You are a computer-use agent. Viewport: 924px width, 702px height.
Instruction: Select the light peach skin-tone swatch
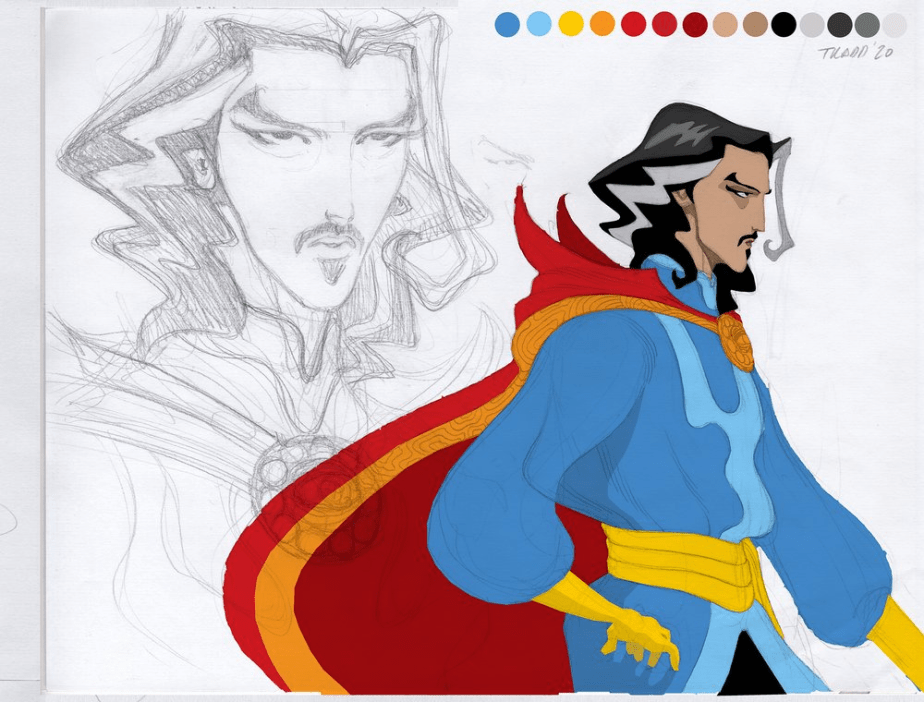coord(726,24)
